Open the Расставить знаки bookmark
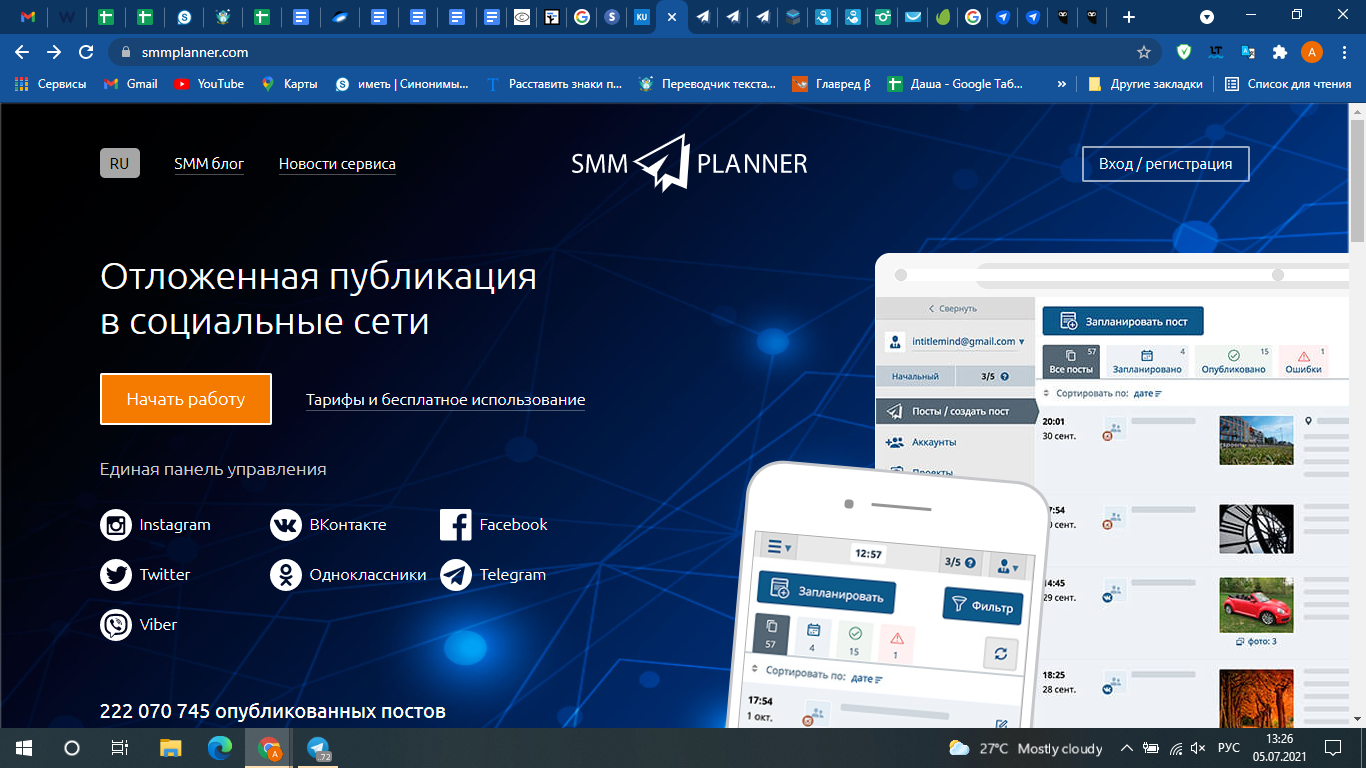Screen dimensions: 1366x768 tap(553, 84)
